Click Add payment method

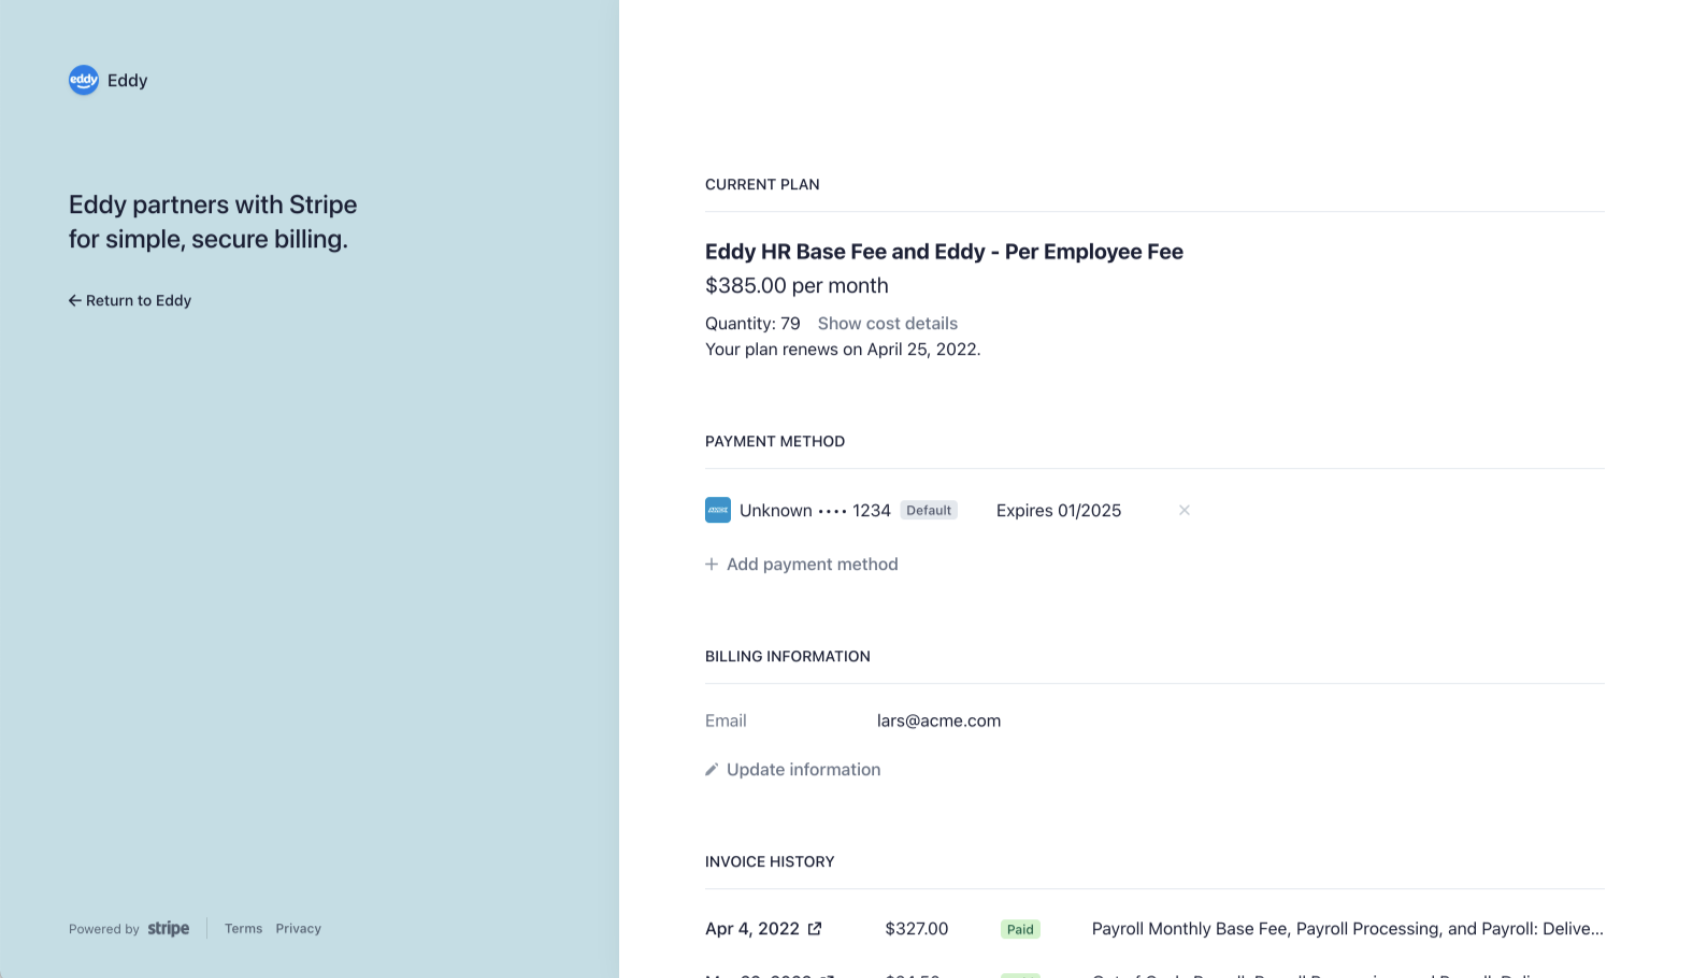(812, 564)
